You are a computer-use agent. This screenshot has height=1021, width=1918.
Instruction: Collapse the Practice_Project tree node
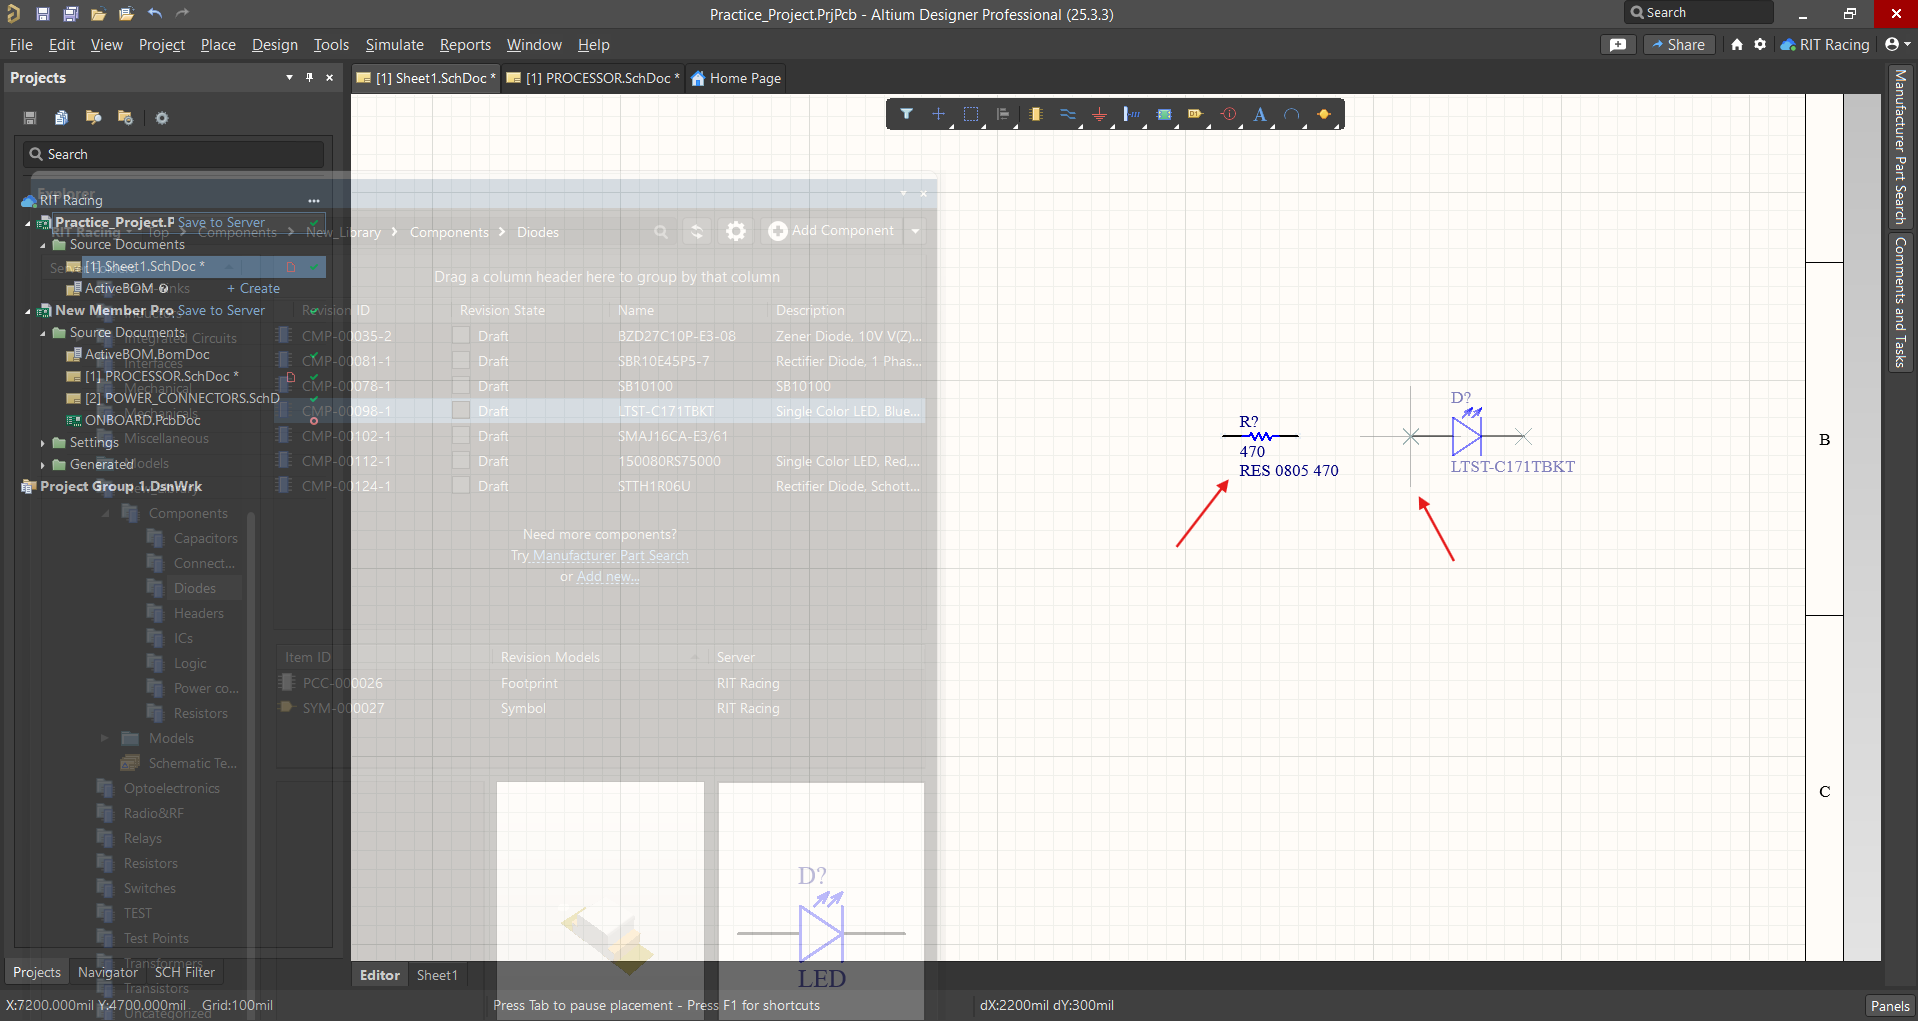click(28, 223)
